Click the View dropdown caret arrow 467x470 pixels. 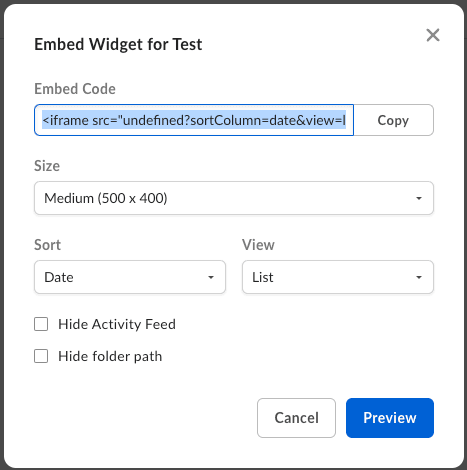[419, 277]
